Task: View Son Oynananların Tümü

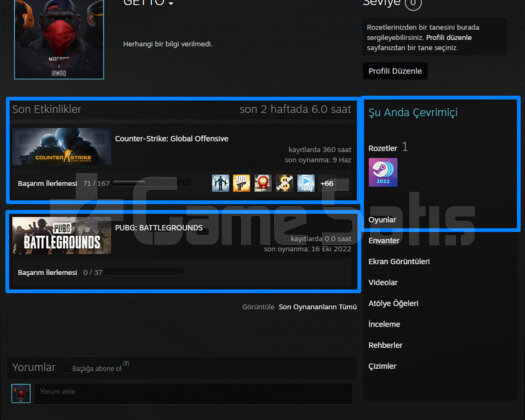Action: pos(318,307)
